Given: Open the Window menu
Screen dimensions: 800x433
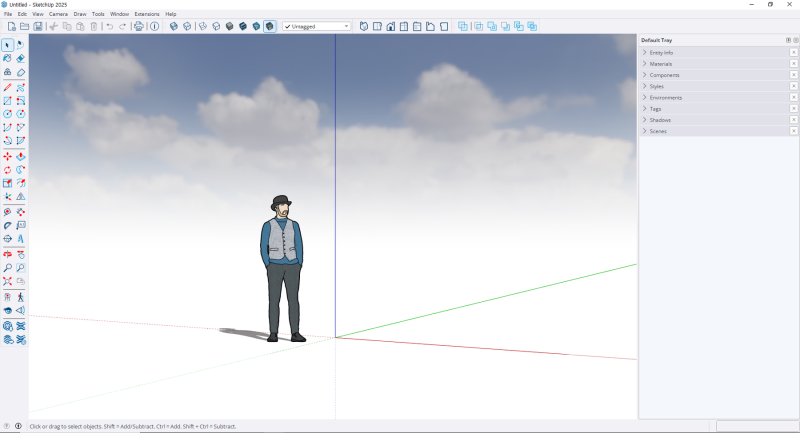Looking at the screenshot, I should pos(119,14).
